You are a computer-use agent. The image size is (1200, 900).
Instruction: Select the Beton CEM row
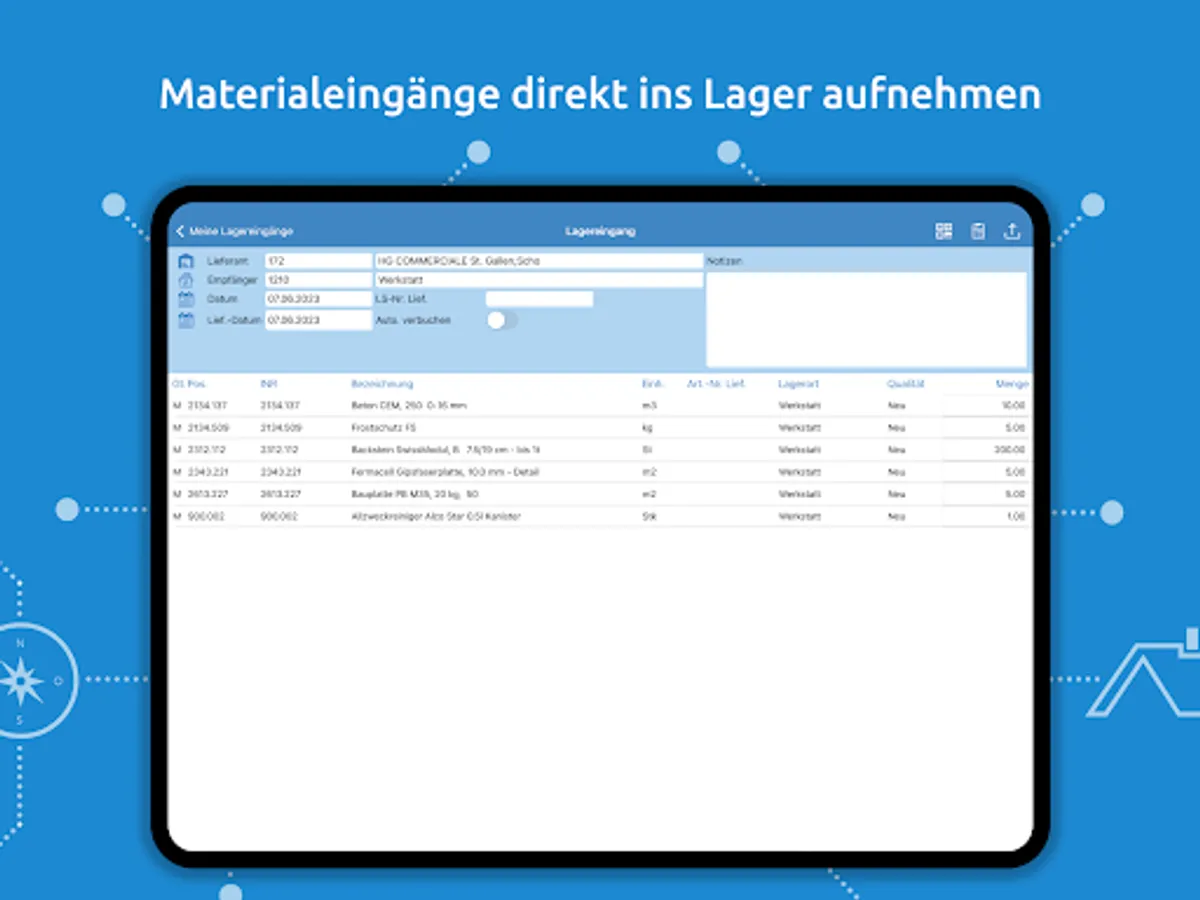click(x=600, y=406)
